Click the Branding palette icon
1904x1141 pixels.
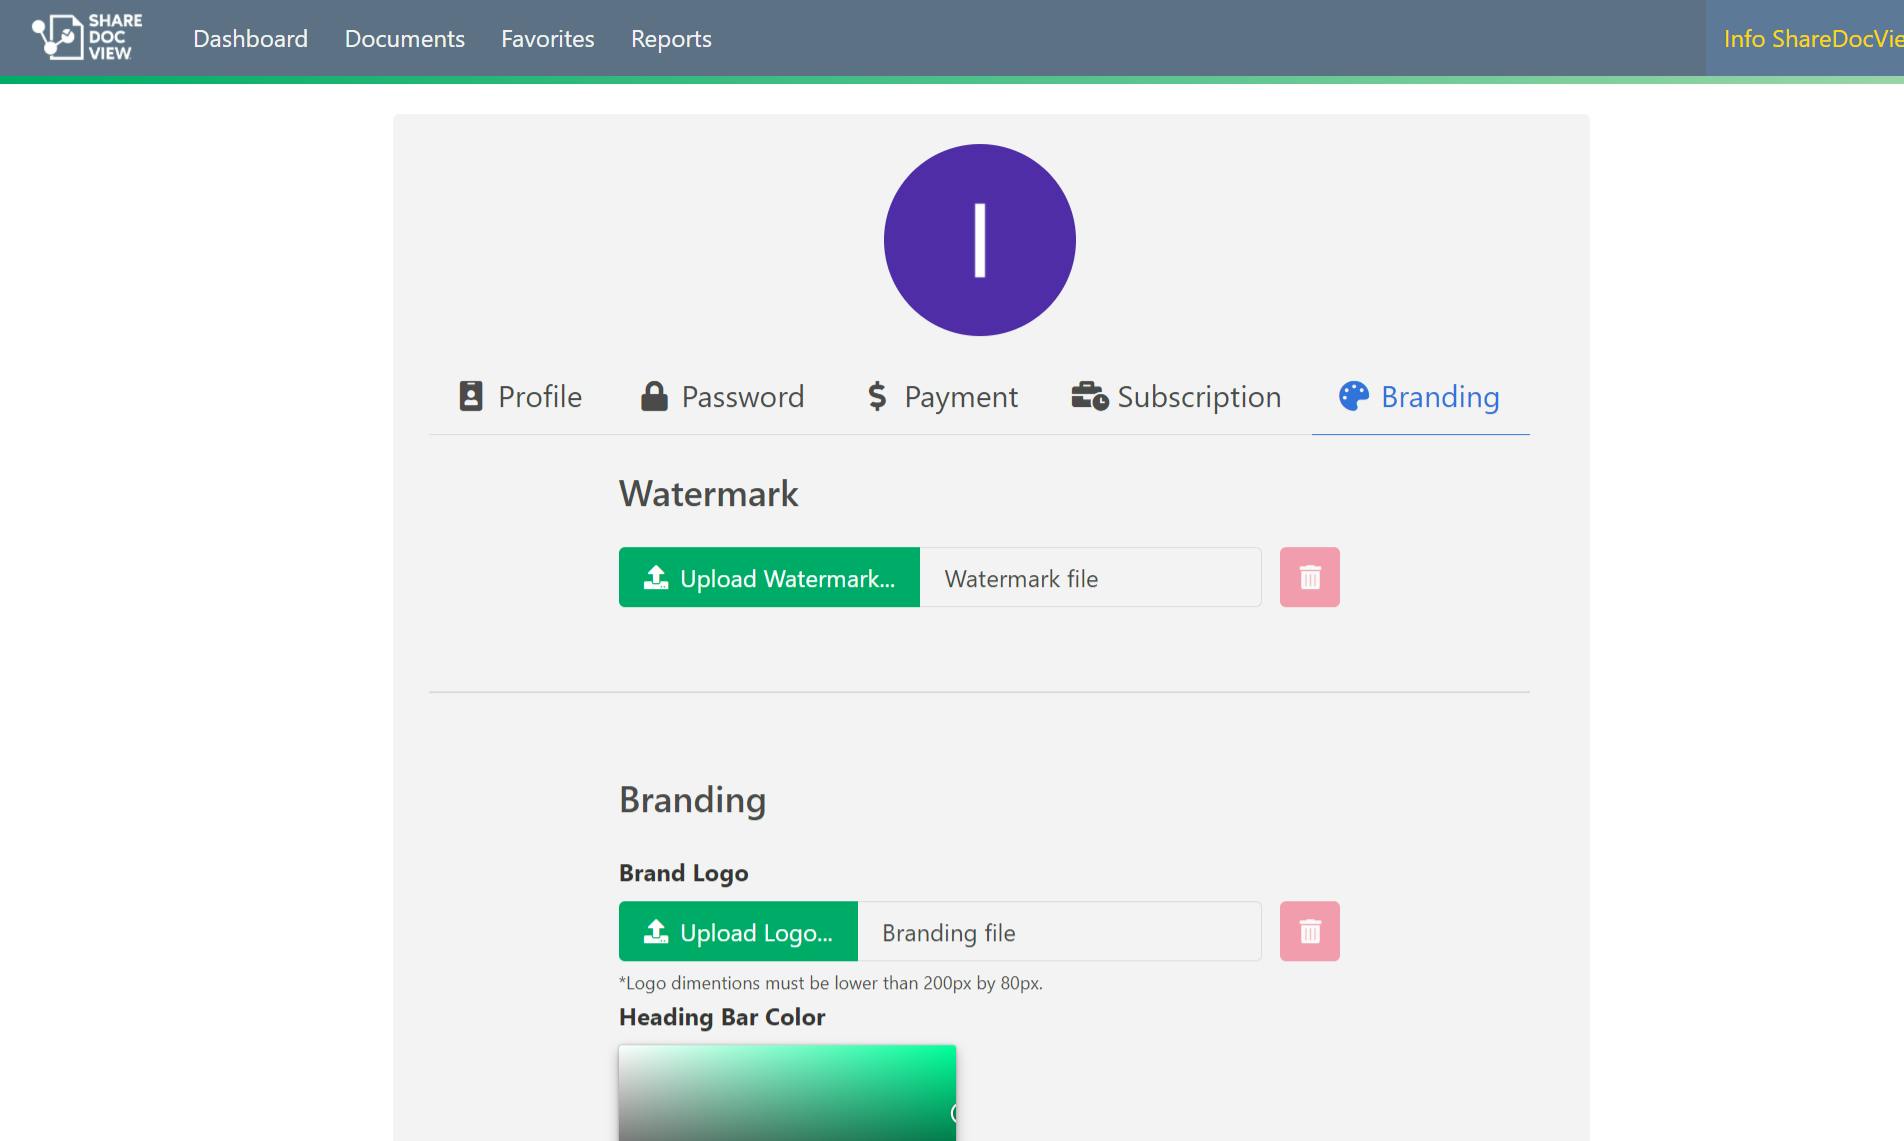coord(1353,396)
